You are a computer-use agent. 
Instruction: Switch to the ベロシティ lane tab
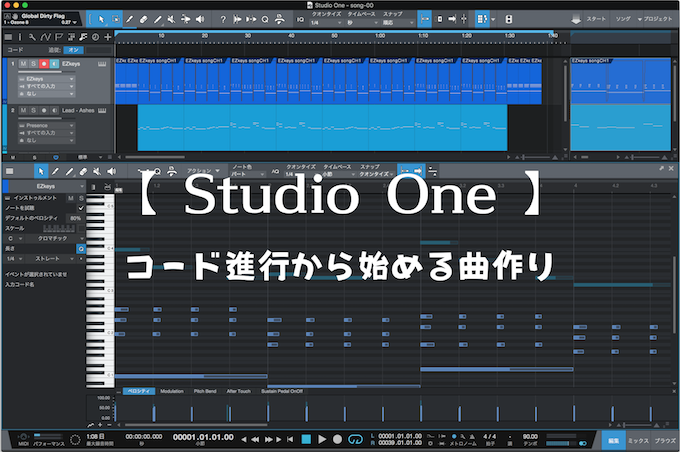pyautogui.click(x=139, y=391)
